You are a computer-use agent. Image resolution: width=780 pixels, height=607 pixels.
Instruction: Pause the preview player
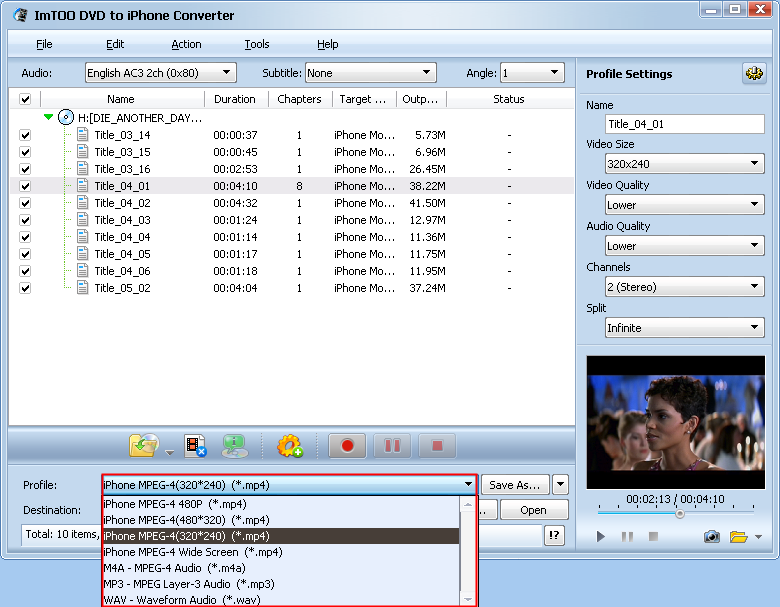click(627, 536)
